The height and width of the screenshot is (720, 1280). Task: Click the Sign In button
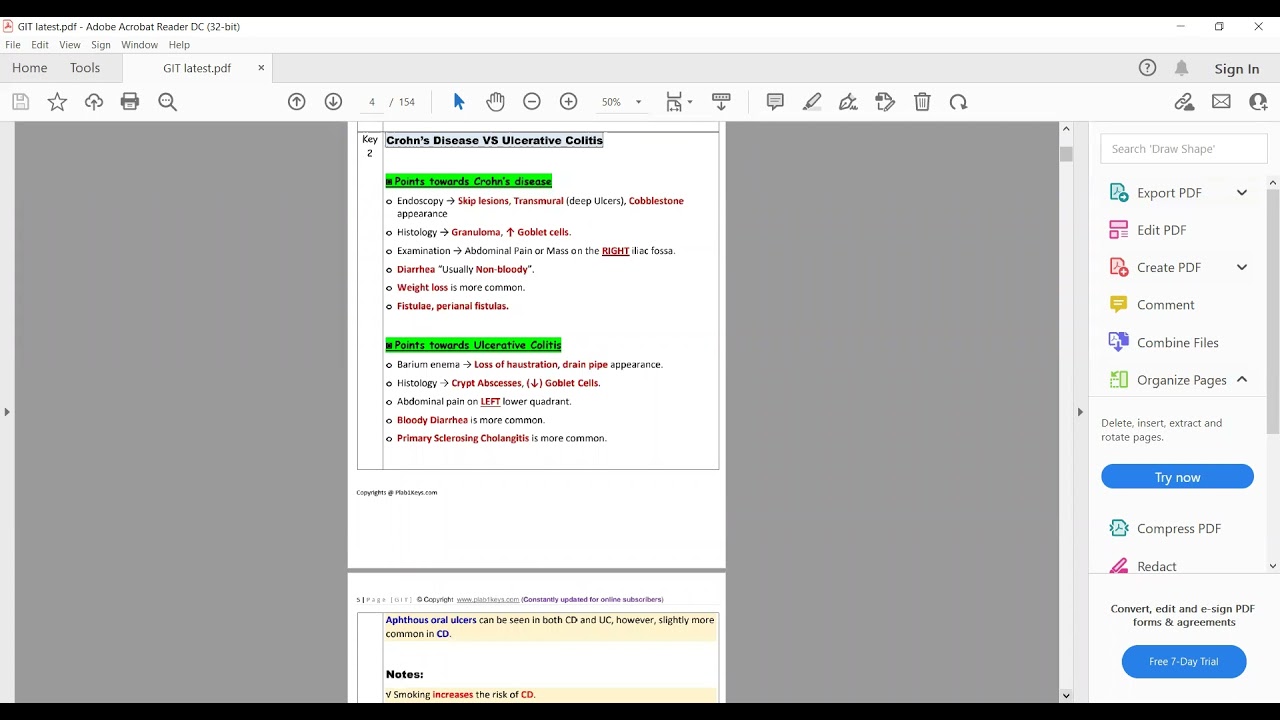coord(1237,69)
